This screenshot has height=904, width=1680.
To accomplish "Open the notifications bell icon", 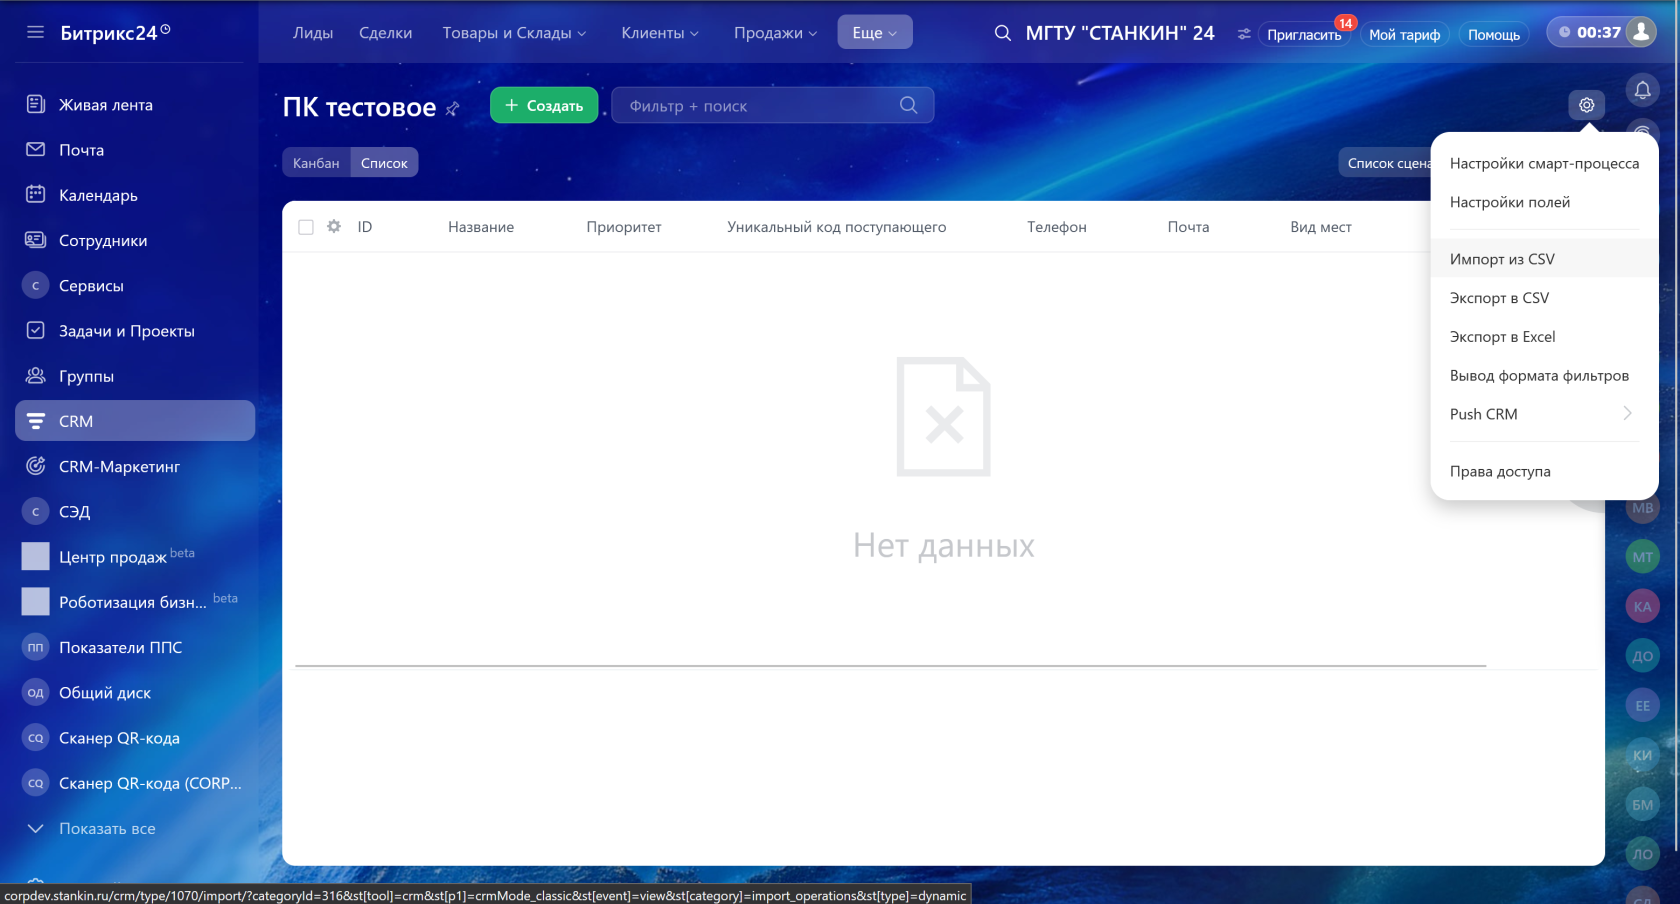I will click(x=1642, y=90).
